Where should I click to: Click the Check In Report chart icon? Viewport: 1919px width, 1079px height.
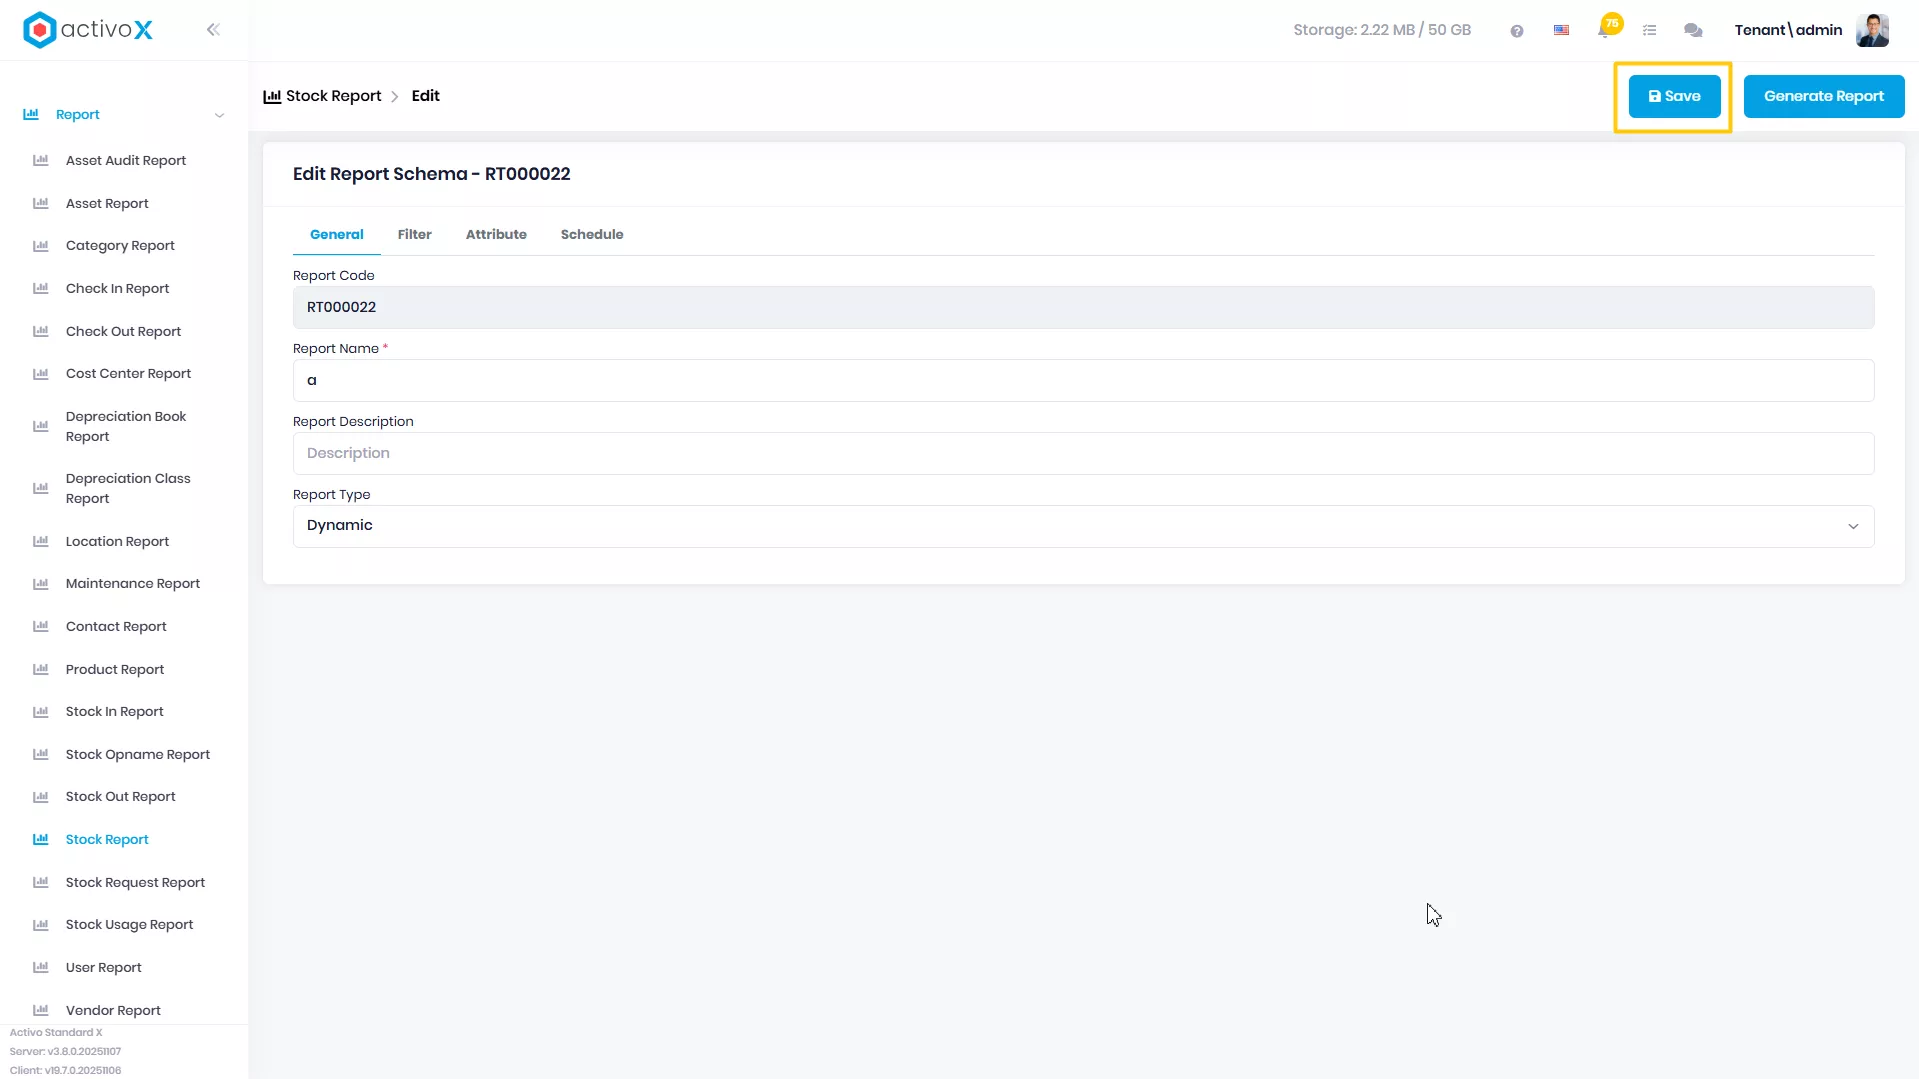pos(41,288)
